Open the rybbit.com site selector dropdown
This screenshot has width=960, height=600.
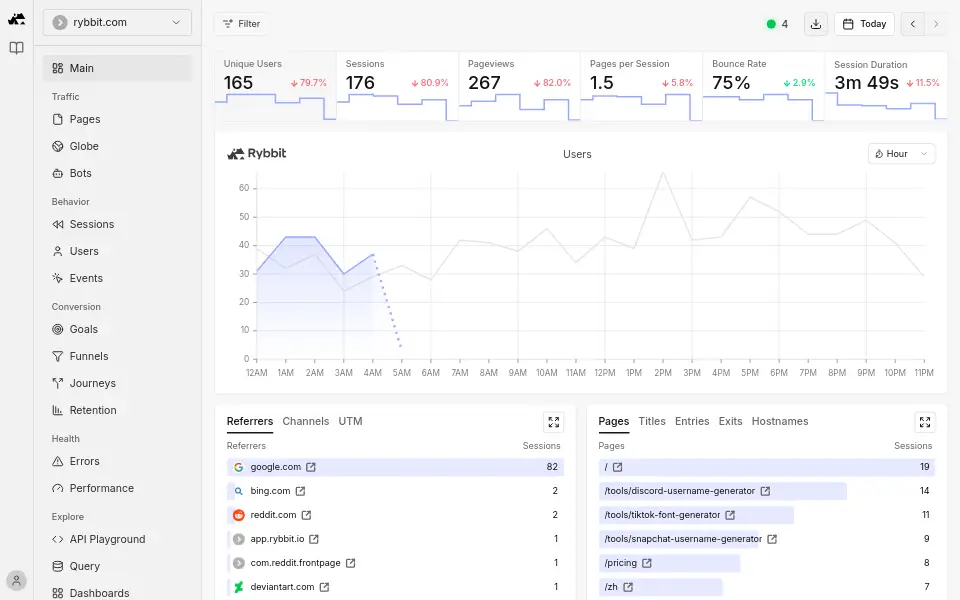117,23
